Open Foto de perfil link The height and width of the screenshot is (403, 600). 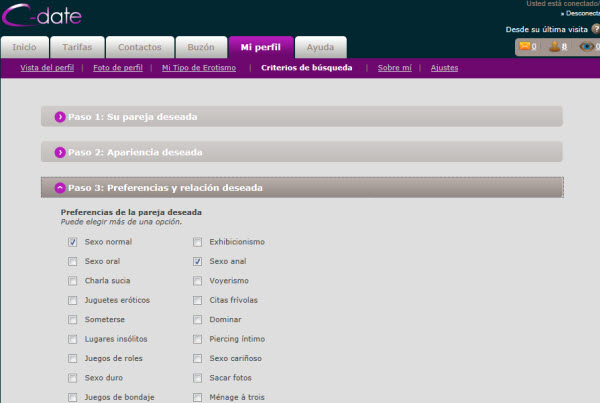click(118, 68)
